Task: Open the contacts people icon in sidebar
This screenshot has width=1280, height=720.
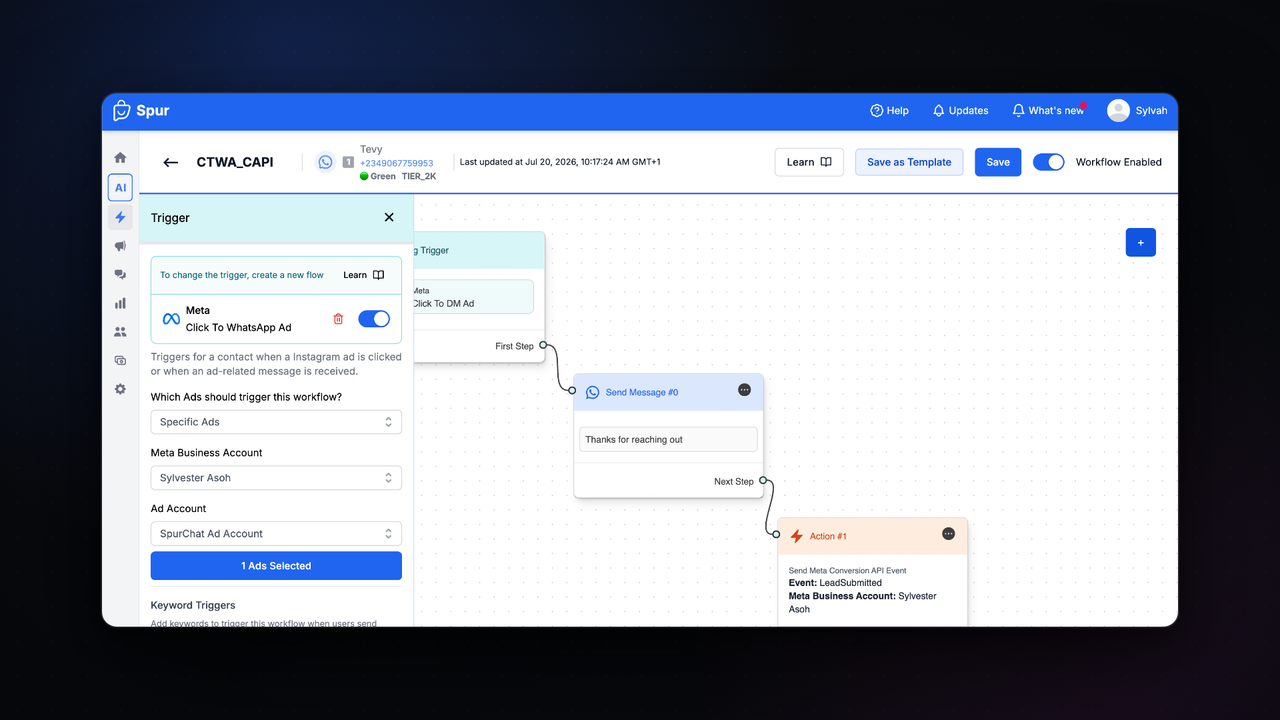Action: click(x=120, y=332)
